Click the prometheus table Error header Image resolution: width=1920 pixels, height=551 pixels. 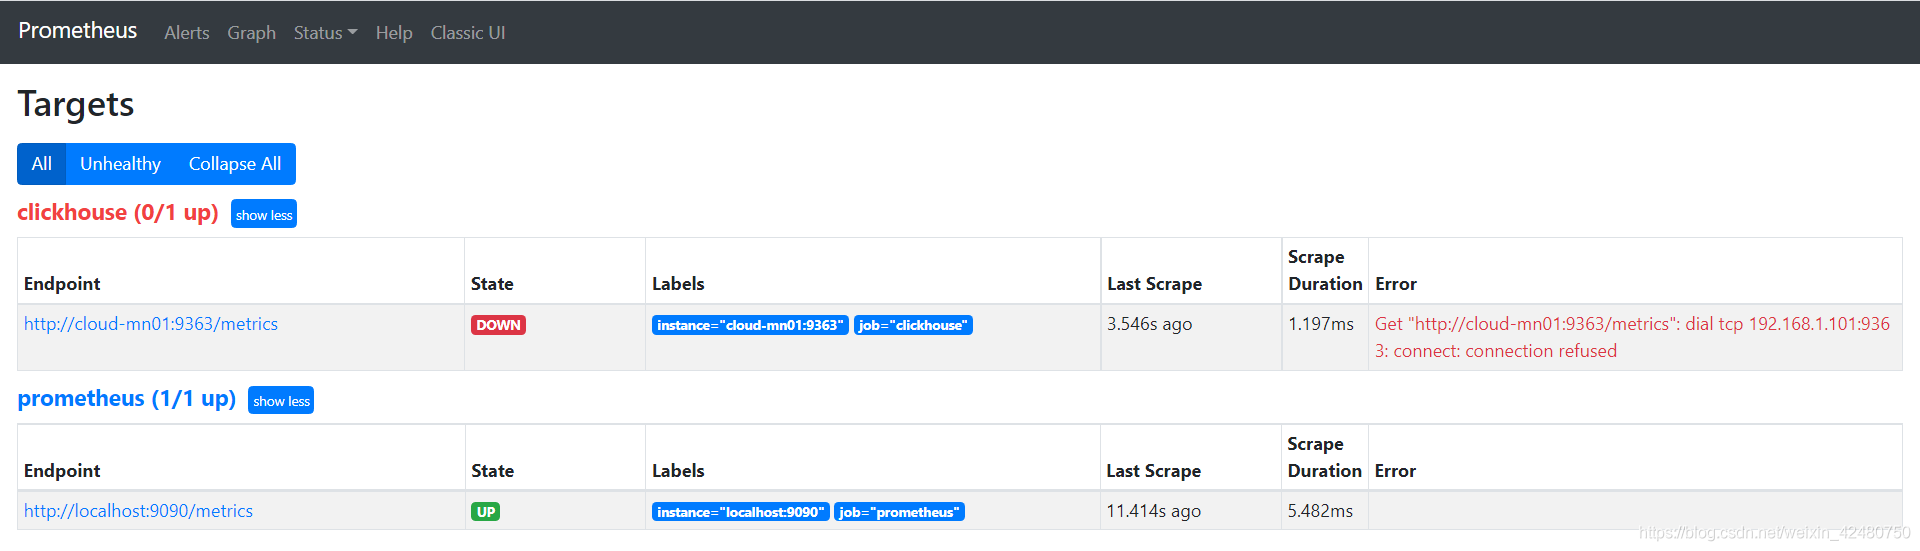click(1395, 471)
